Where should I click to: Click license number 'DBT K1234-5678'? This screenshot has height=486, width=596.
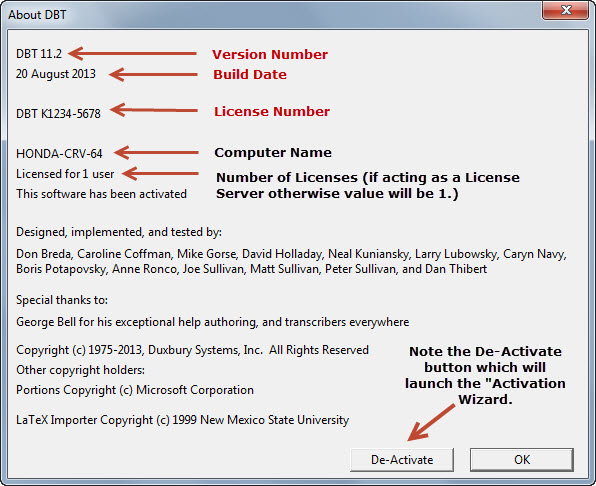coord(58,114)
